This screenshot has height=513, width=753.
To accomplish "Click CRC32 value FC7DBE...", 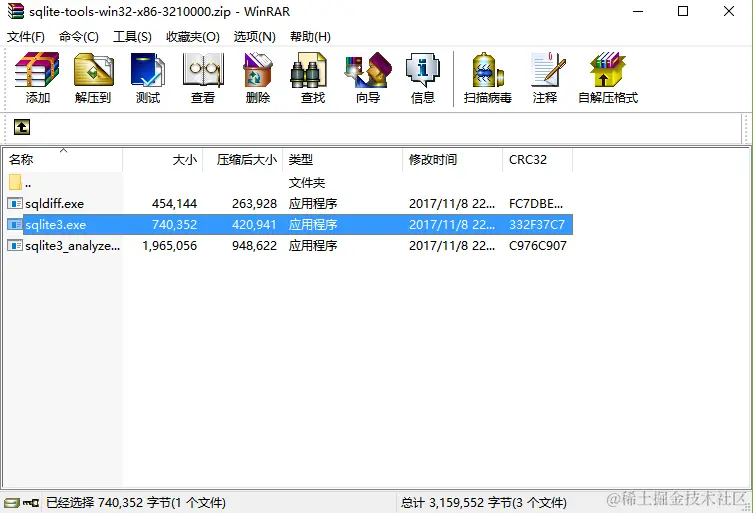I will point(536,204).
